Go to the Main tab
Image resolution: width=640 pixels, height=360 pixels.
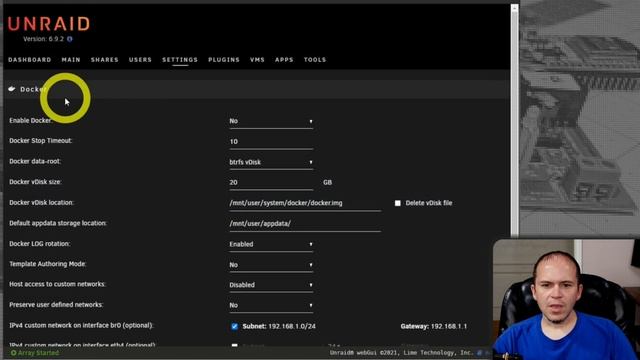click(71, 60)
